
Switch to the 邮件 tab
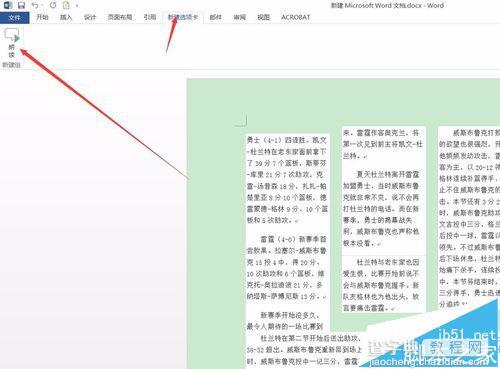(216, 17)
